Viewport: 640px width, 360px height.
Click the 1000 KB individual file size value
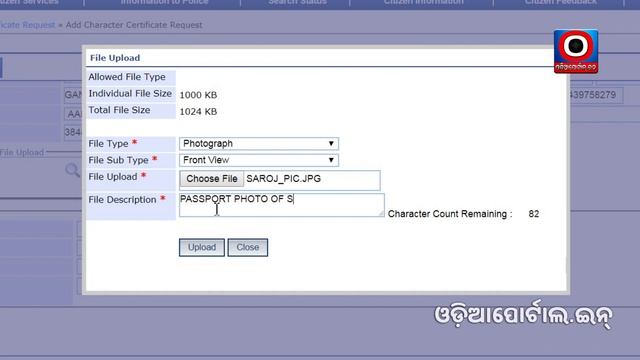(x=198, y=95)
